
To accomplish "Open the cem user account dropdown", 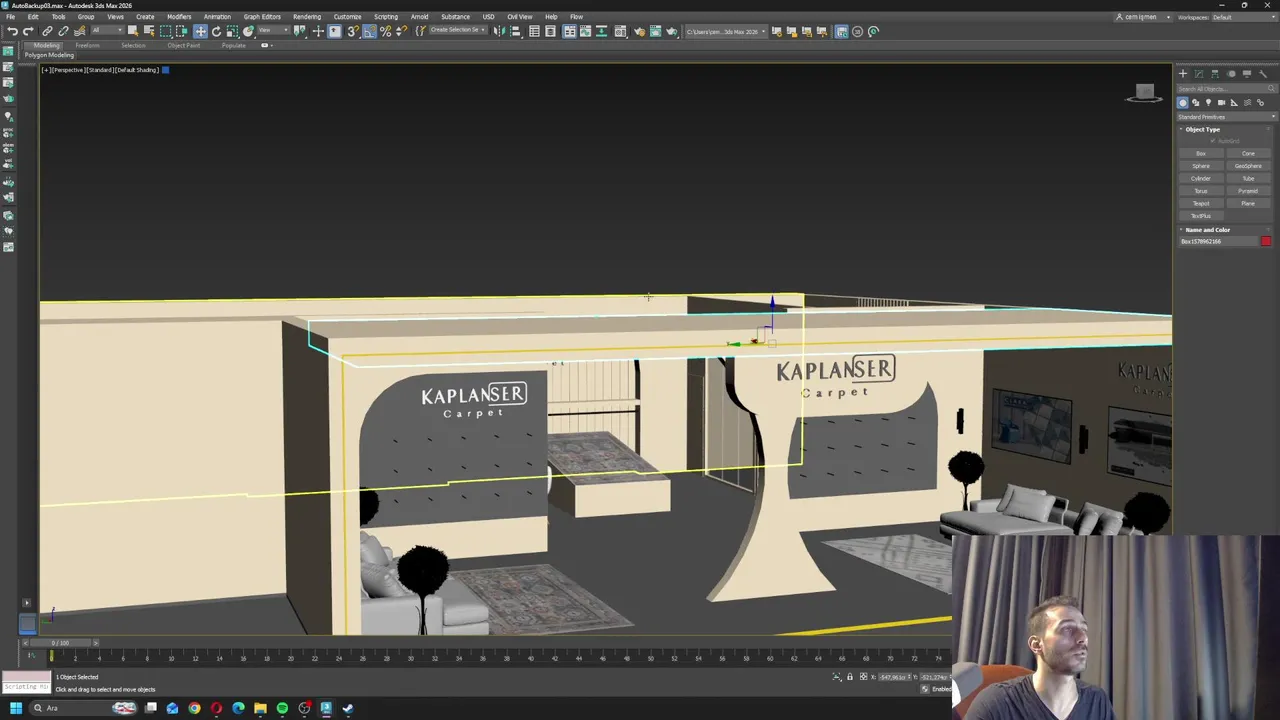I will tap(1143, 17).
